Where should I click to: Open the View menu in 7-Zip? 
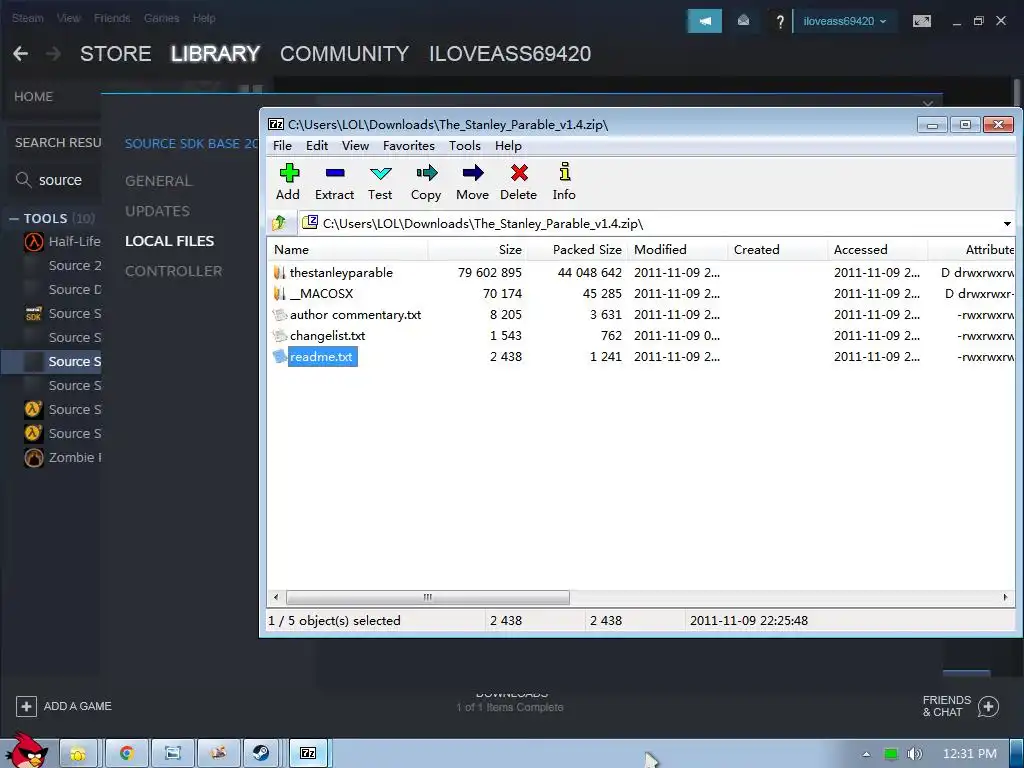pyautogui.click(x=355, y=146)
